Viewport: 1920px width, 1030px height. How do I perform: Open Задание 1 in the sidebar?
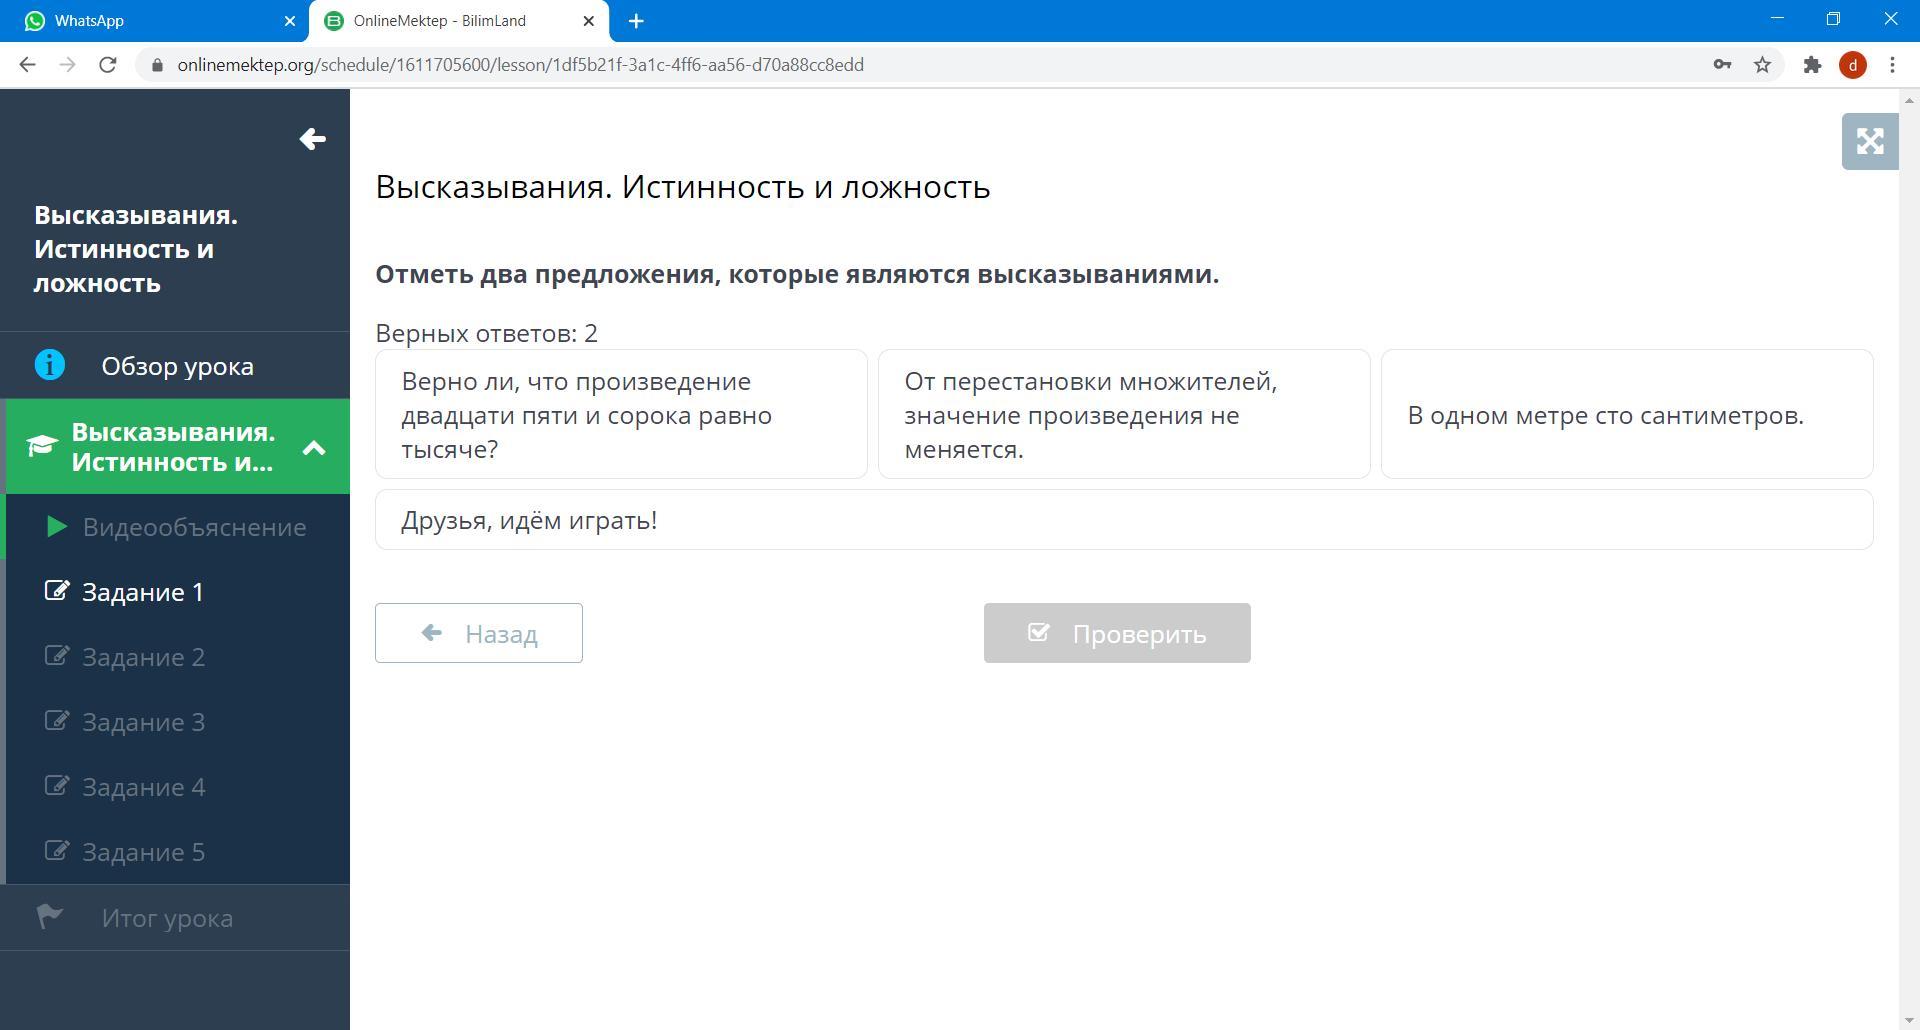(x=178, y=591)
